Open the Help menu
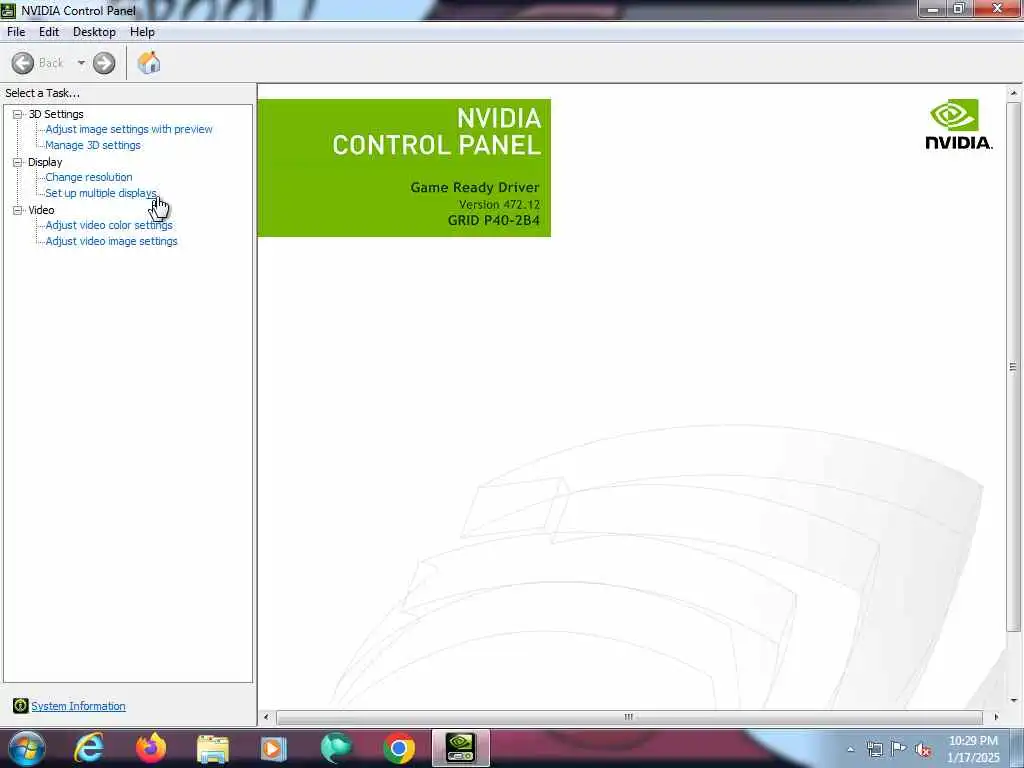 coord(142,32)
